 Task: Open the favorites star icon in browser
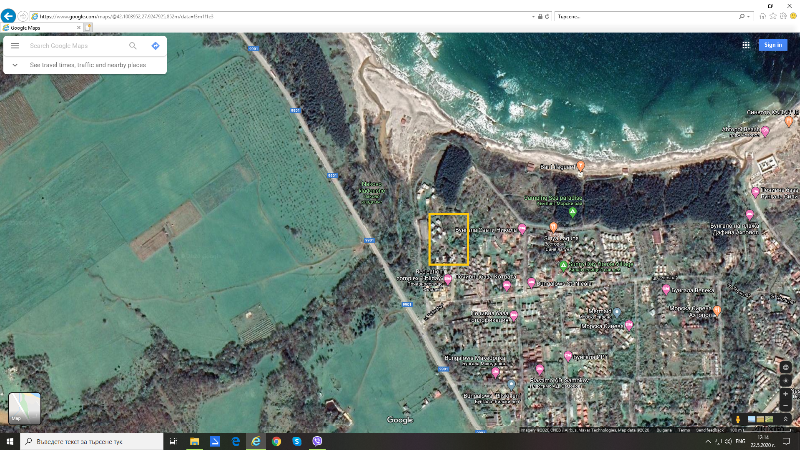(771, 17)
